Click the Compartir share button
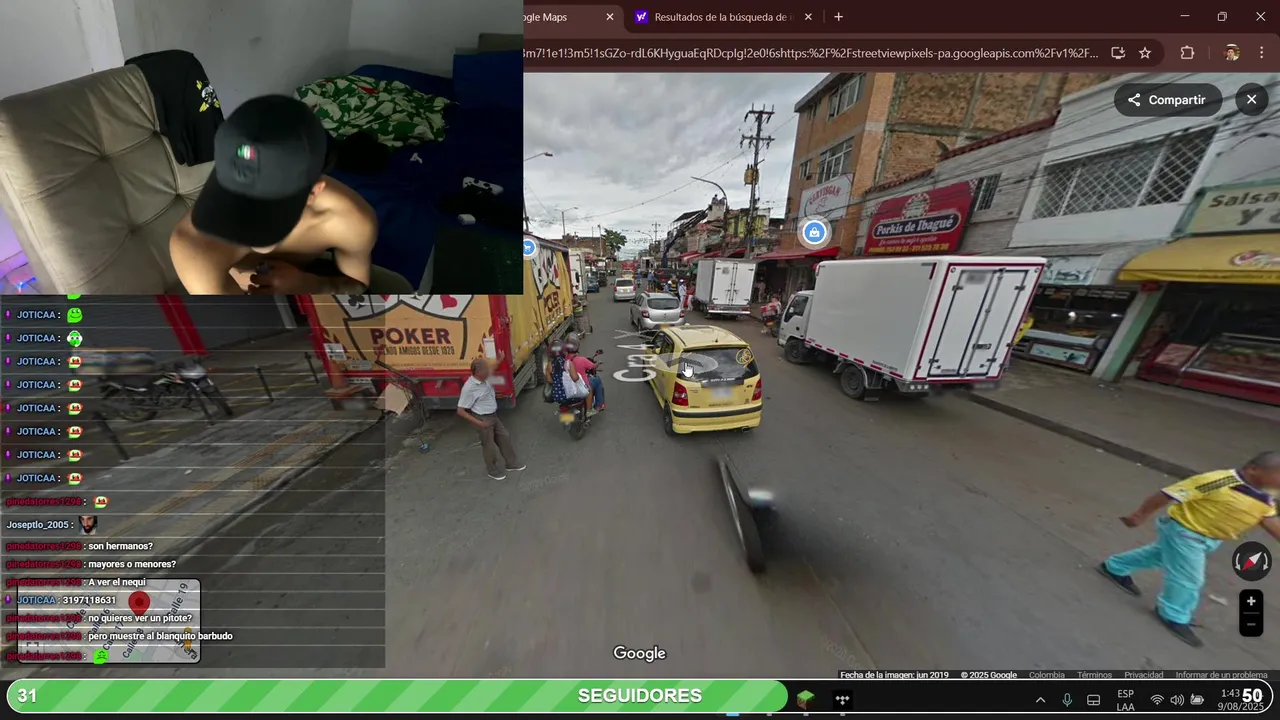The height and width of the screenshot is (720, 1280). click(x=1167, y=100)
